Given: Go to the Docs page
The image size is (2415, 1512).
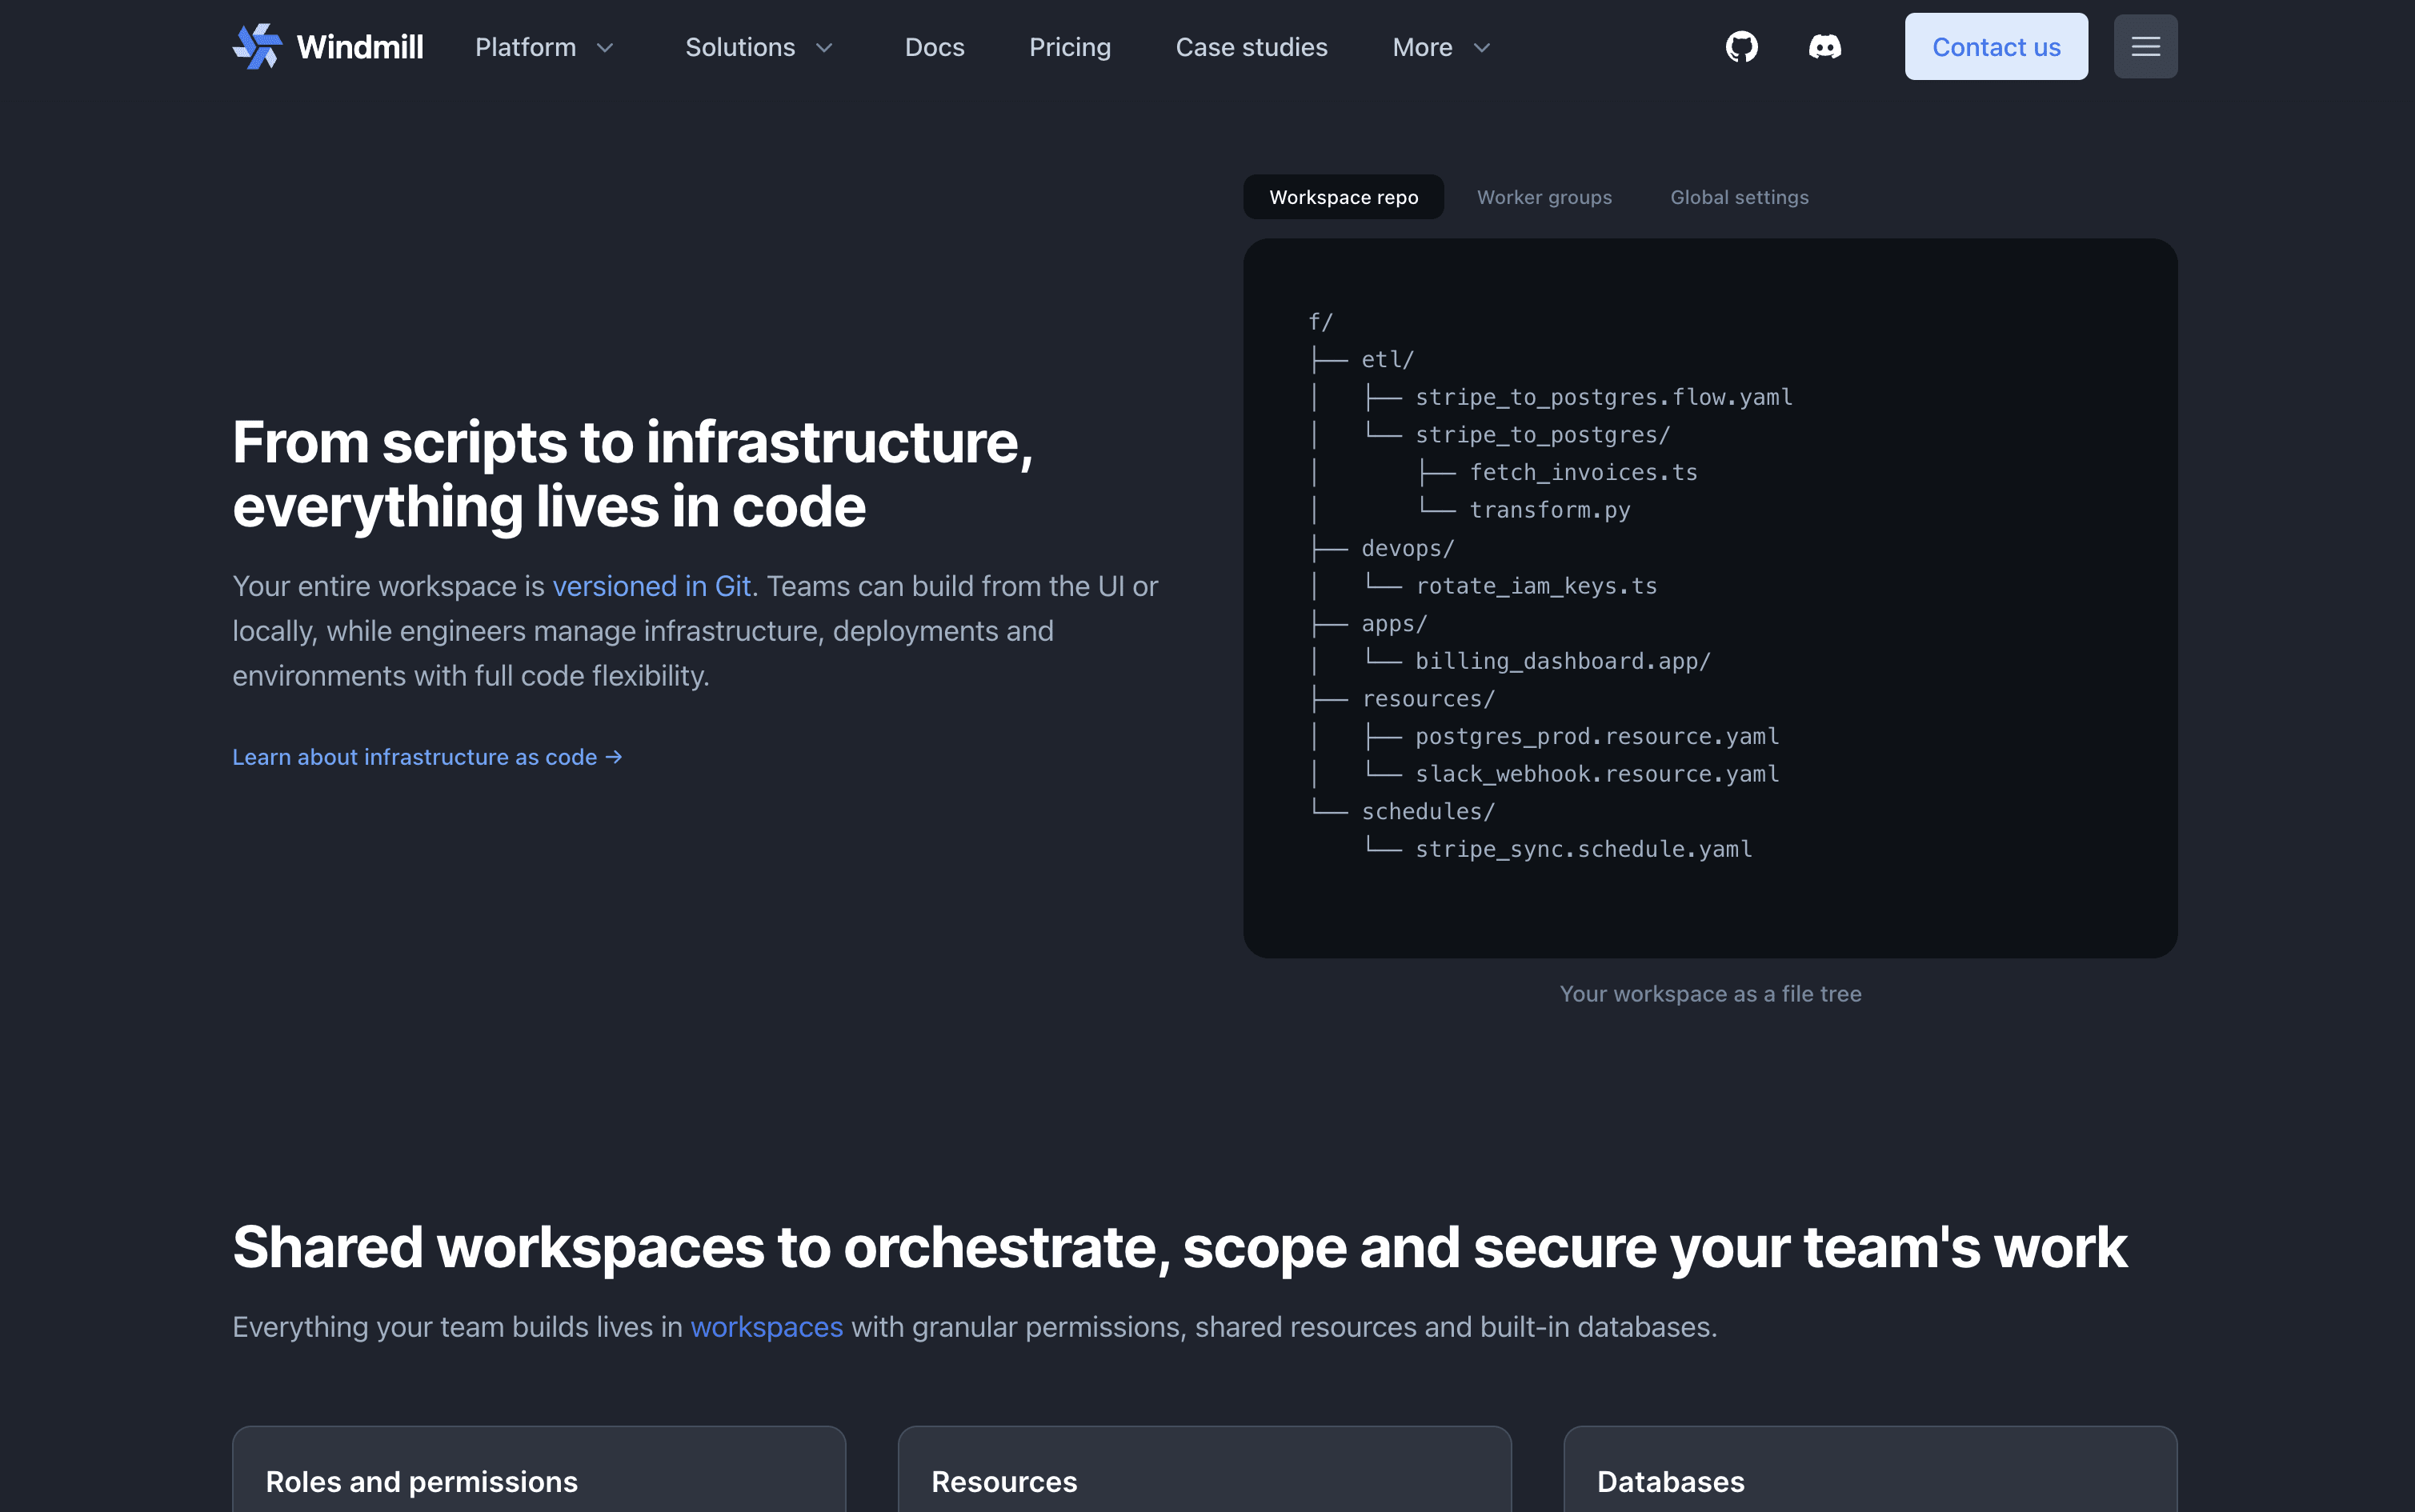Looking at the screenshot, I should (934, 47).
